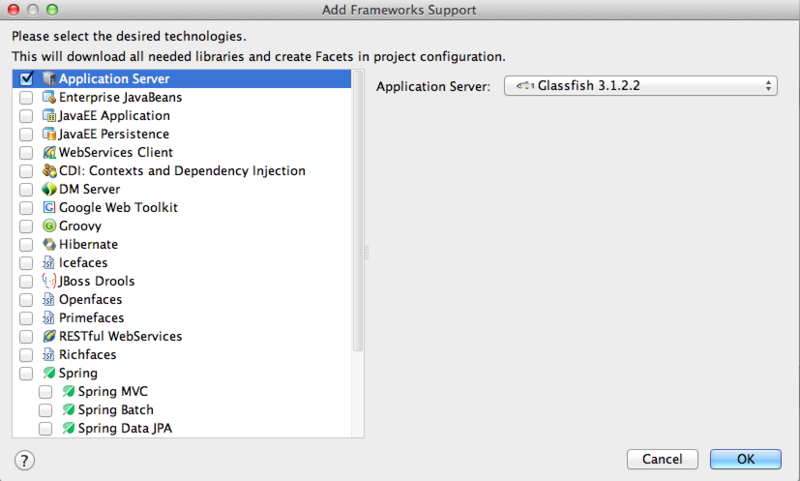Viewport: 800px width, 481px height.
Task: Select the 'Spring Data JPA' row text
Action: click(125, 428)
